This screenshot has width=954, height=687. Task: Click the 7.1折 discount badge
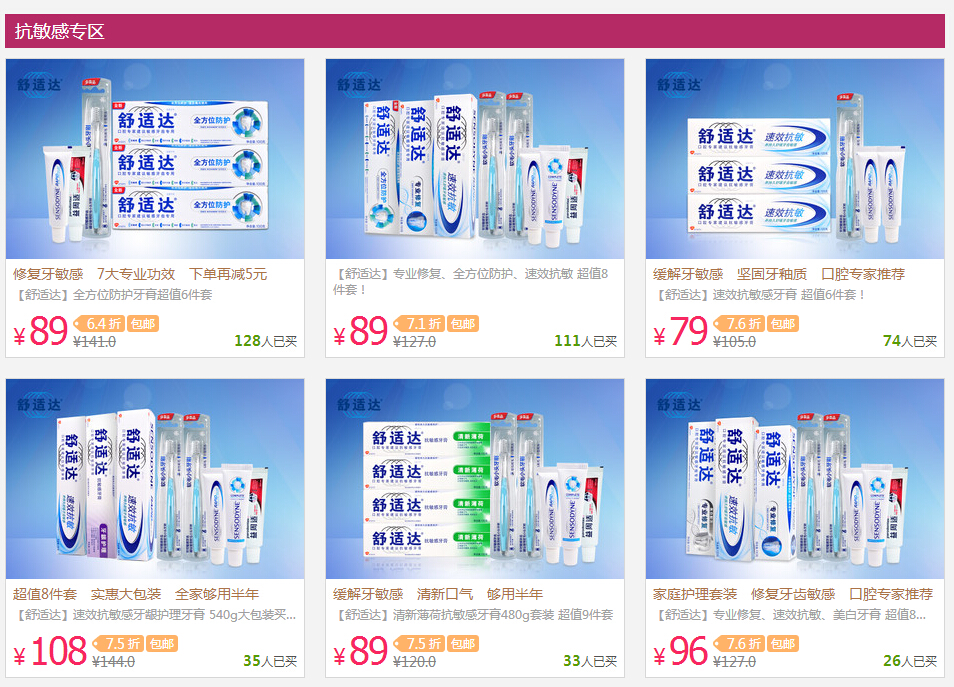pos(419,324)
